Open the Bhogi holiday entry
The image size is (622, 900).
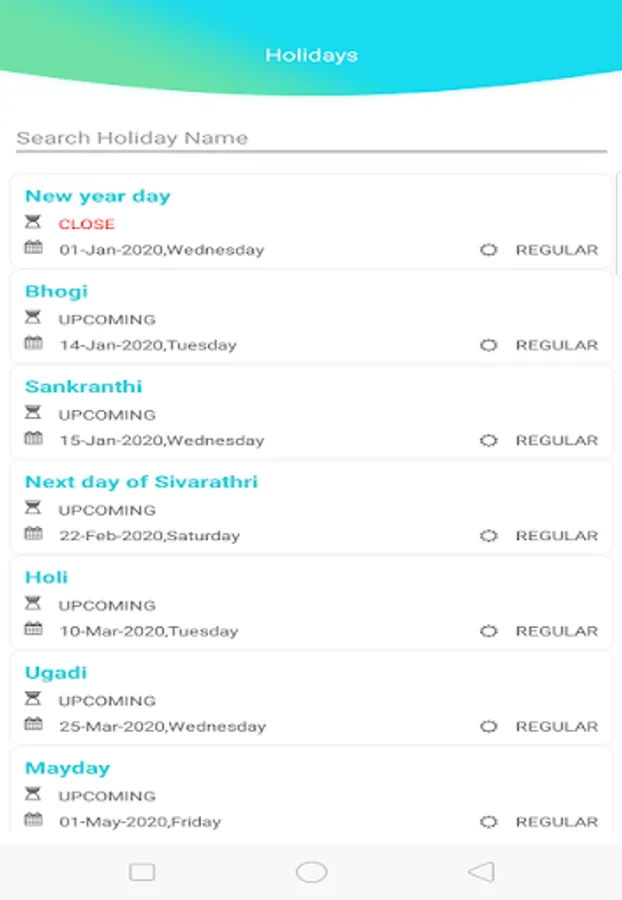pos(56,291)
